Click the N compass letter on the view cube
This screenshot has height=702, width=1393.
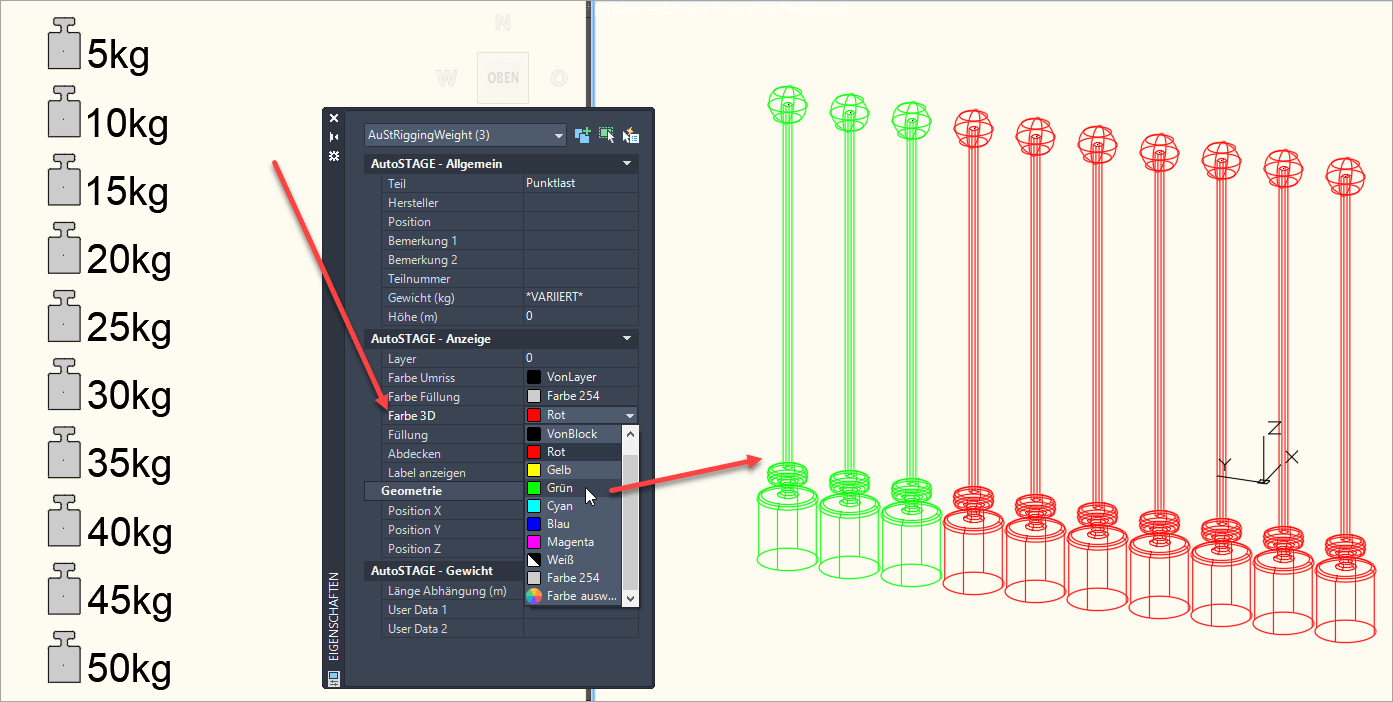(x=503, y=22)
